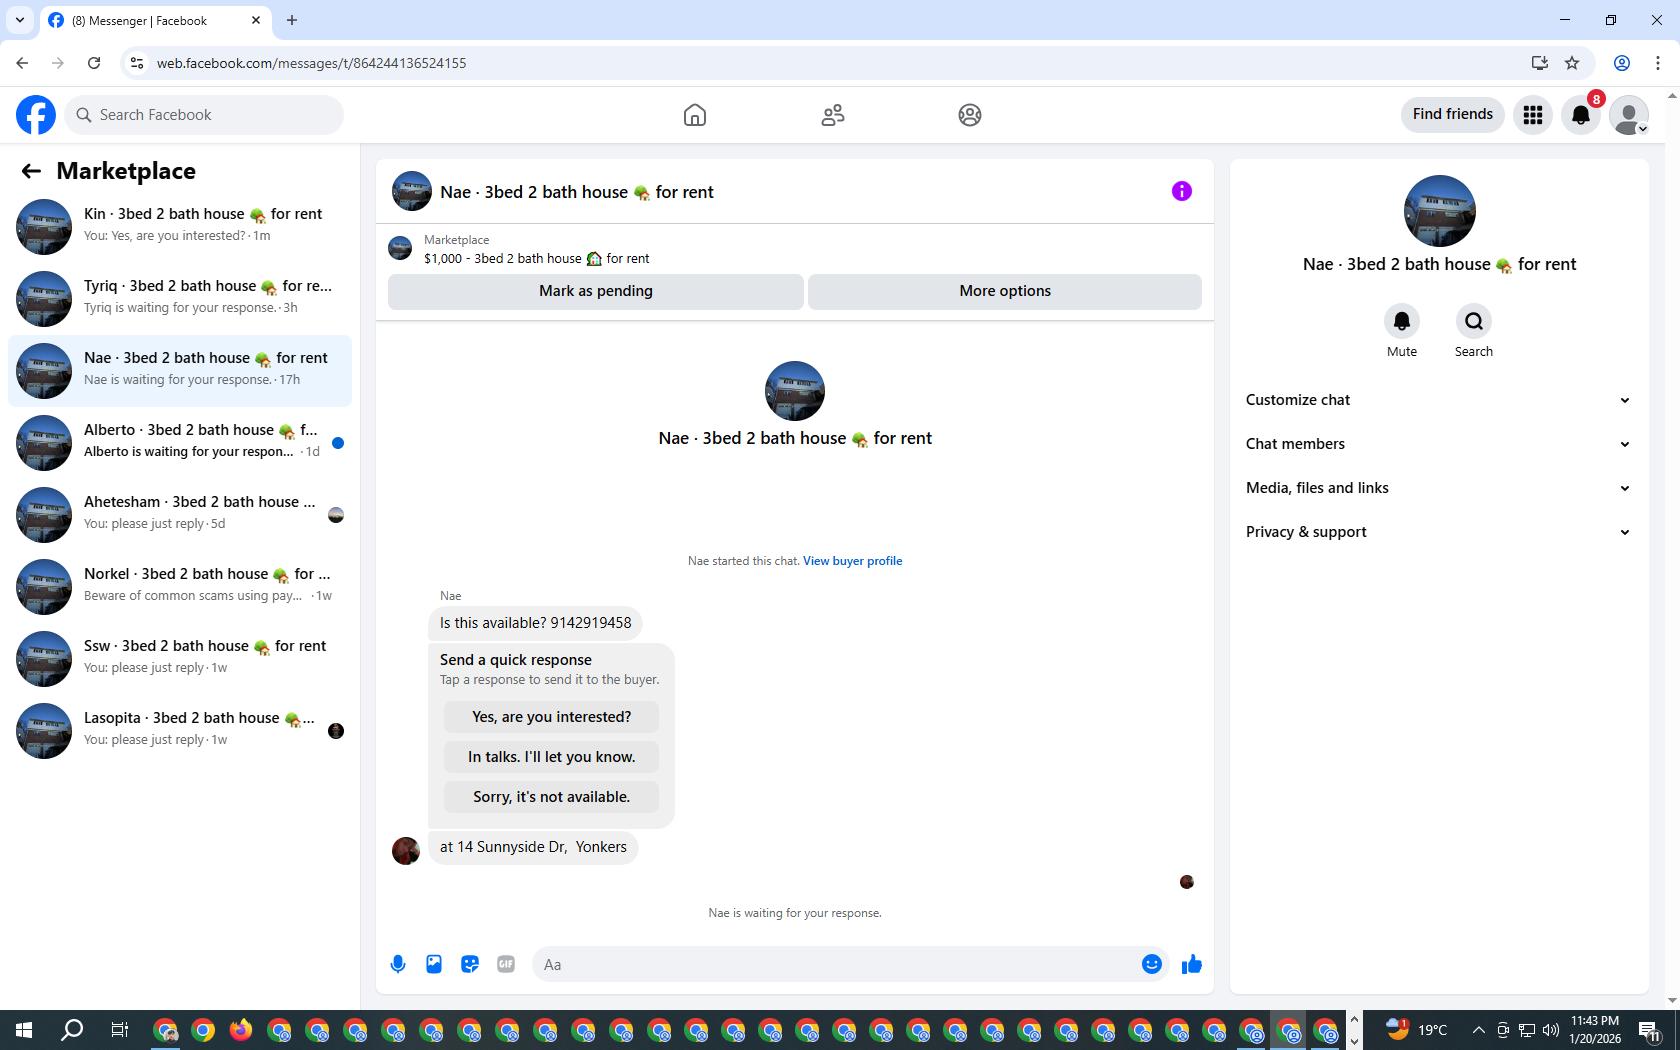Screen dimensions: 1680x1050
Task: Choose a sticker
Action: (x=470, y=964)
